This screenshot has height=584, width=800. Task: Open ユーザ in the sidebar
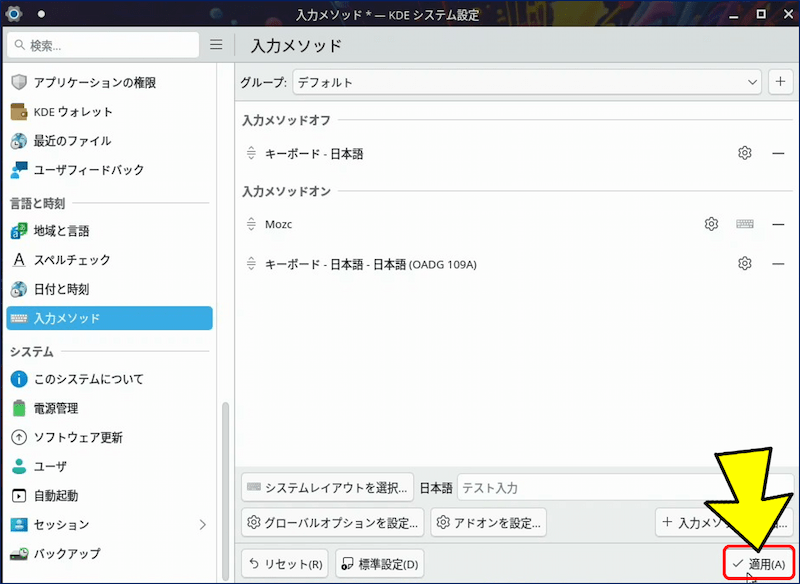click(x=109, y=466)
